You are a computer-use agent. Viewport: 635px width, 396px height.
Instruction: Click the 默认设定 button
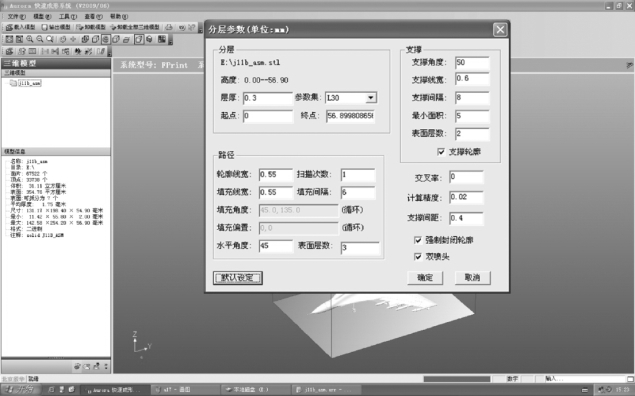(x=238, y=278)
